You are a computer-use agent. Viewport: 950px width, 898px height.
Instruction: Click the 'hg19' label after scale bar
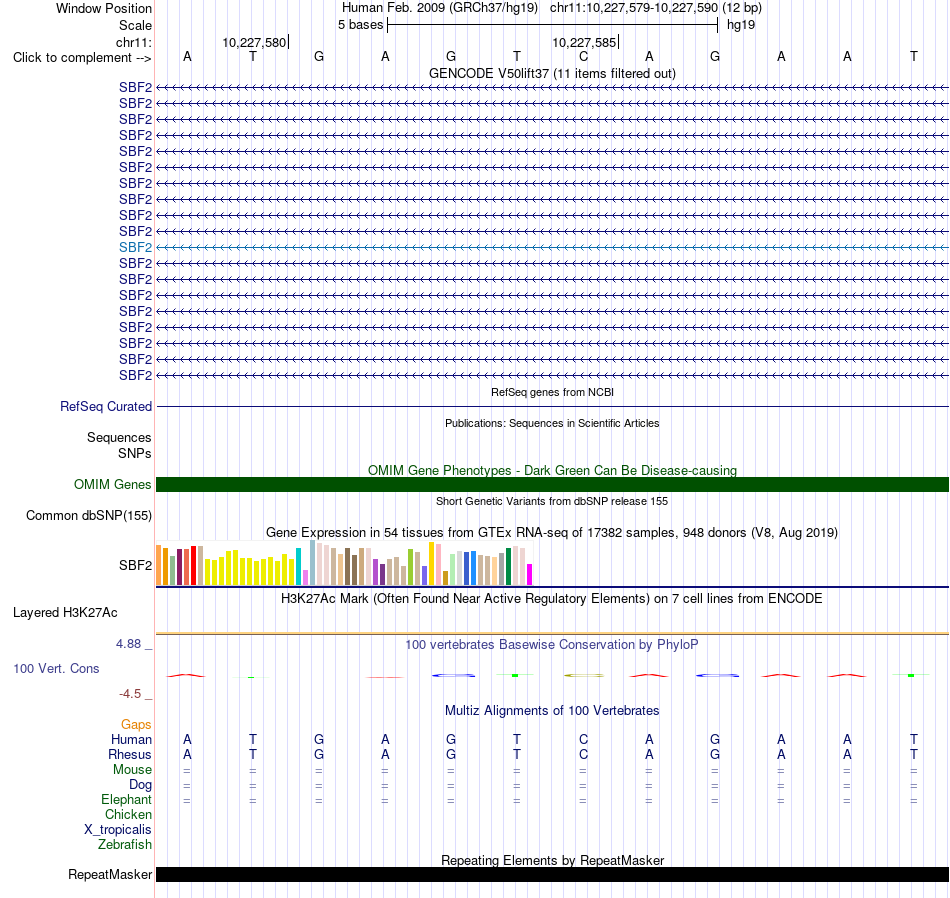tap(740, 25)
